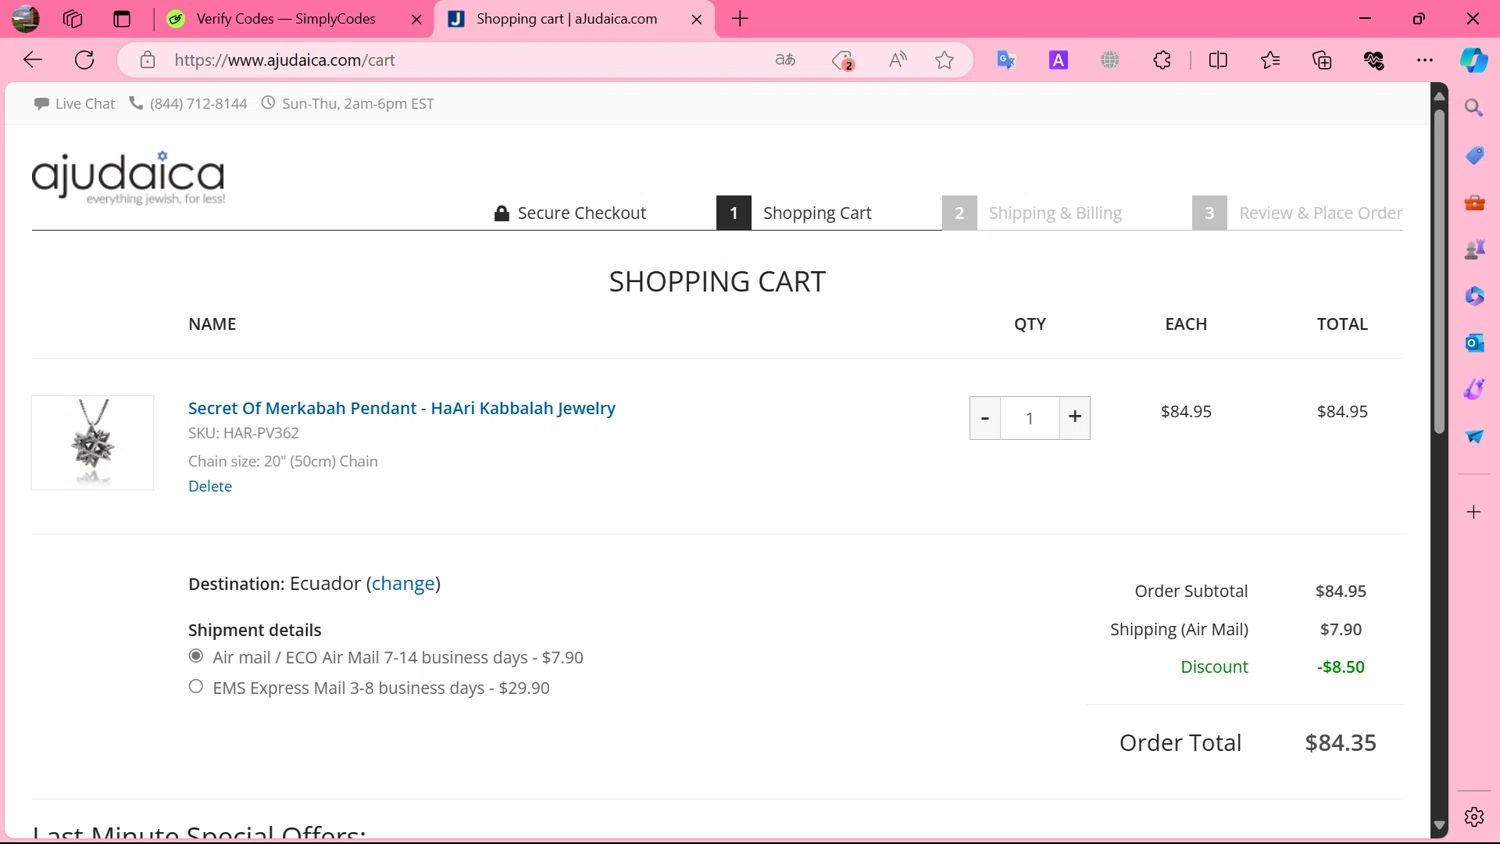1500x844 pixels.
Task: Open the Extensions puzzle icon
Action: 1162,60
